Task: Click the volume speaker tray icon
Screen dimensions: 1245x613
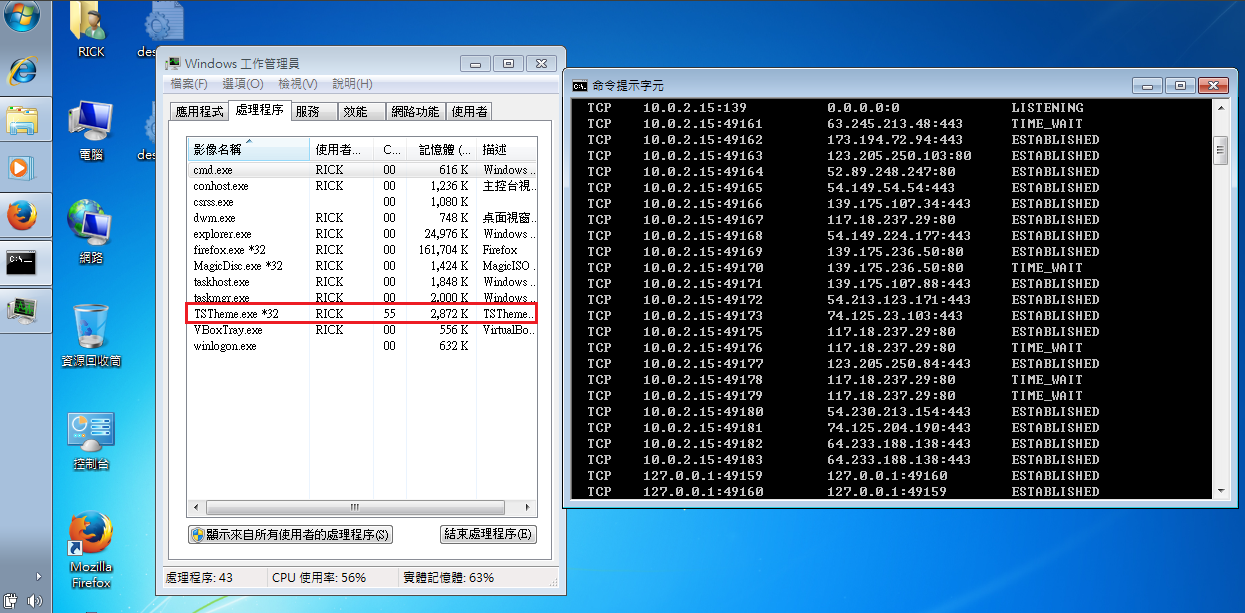Action: pyautogui.click(x=36, y=601)
